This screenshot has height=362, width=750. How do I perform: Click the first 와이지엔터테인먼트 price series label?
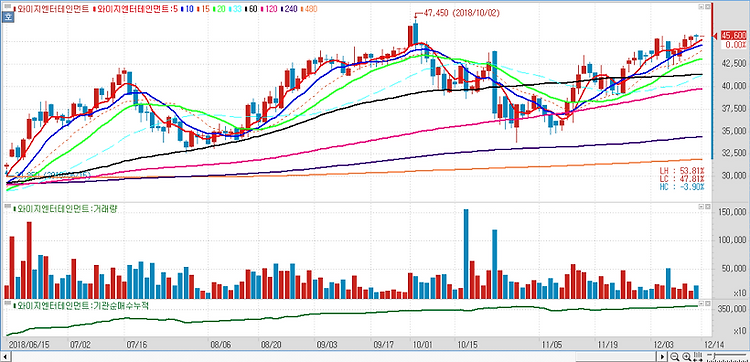(52, 9)
